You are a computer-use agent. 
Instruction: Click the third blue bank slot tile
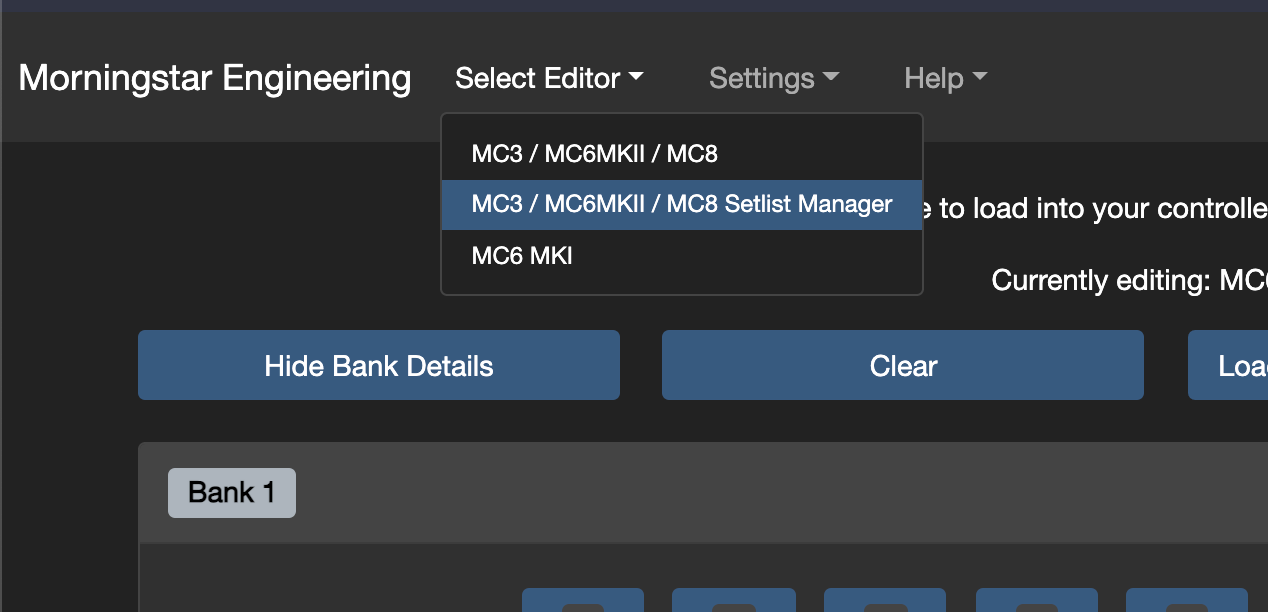[x=885, y=600]
